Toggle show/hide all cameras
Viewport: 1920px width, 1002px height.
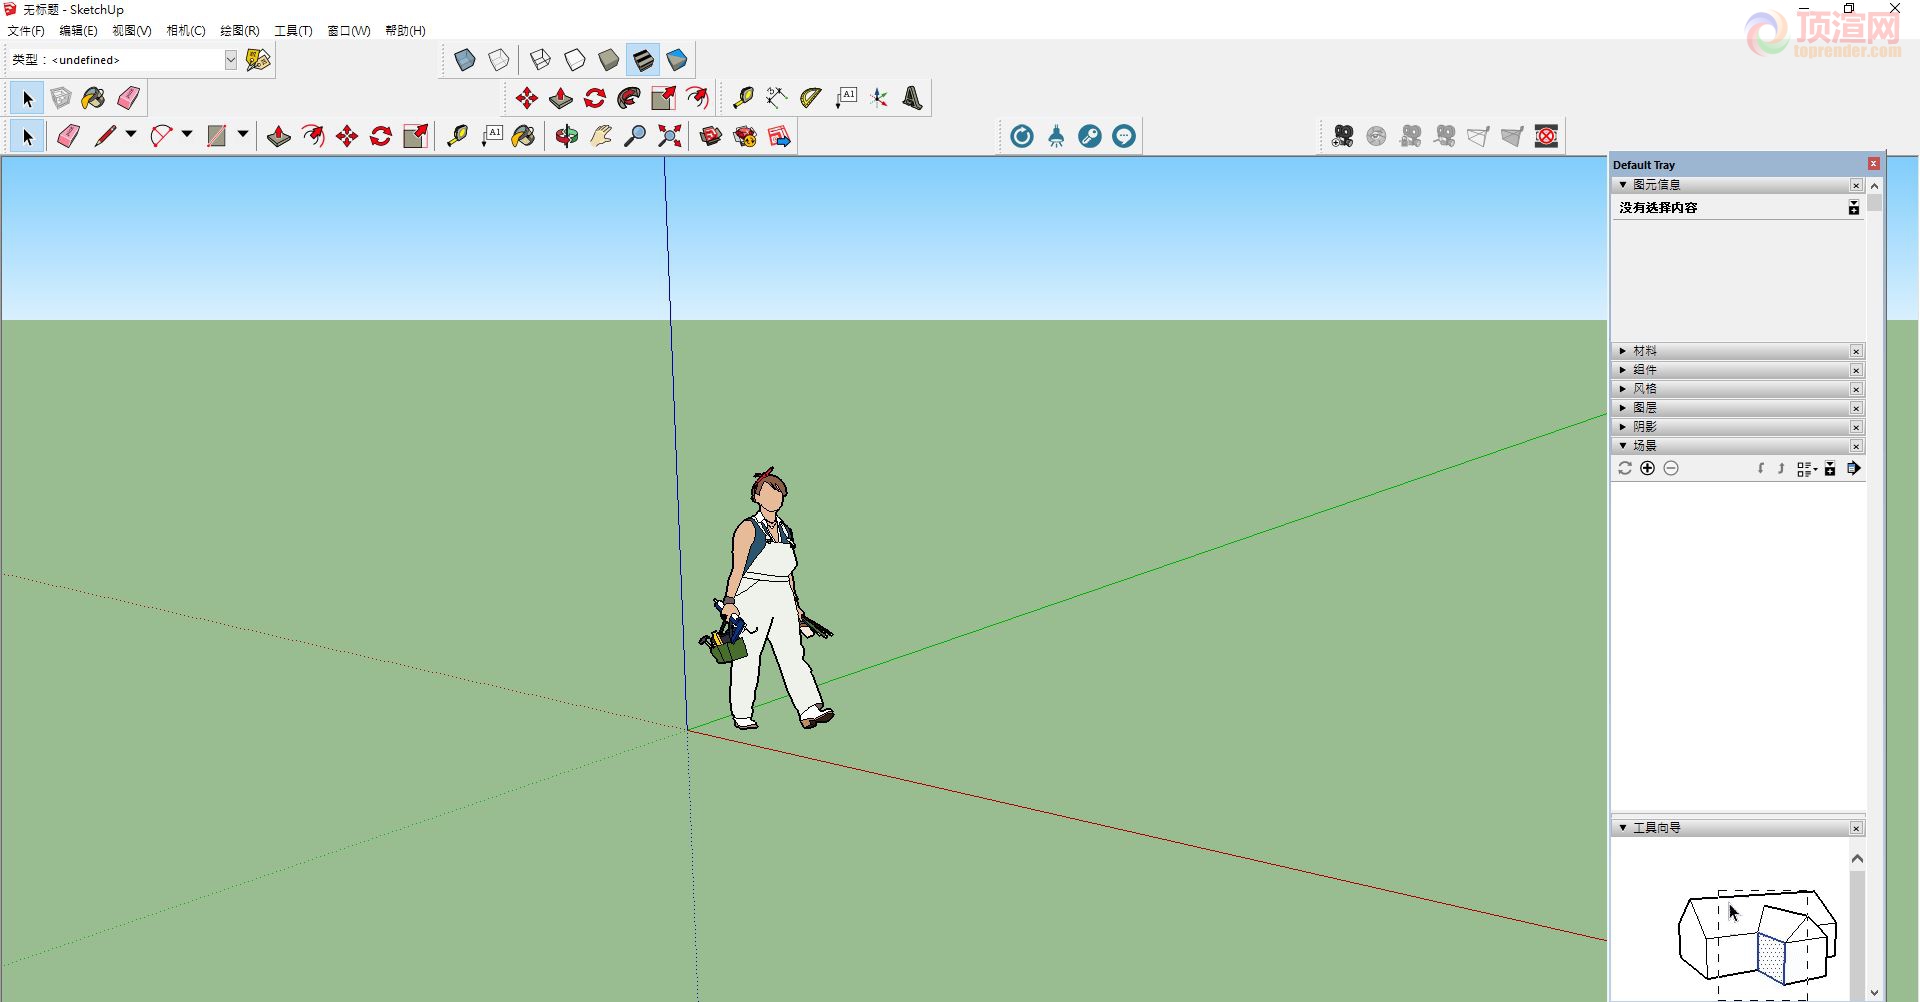click(x=1445, y=136)
